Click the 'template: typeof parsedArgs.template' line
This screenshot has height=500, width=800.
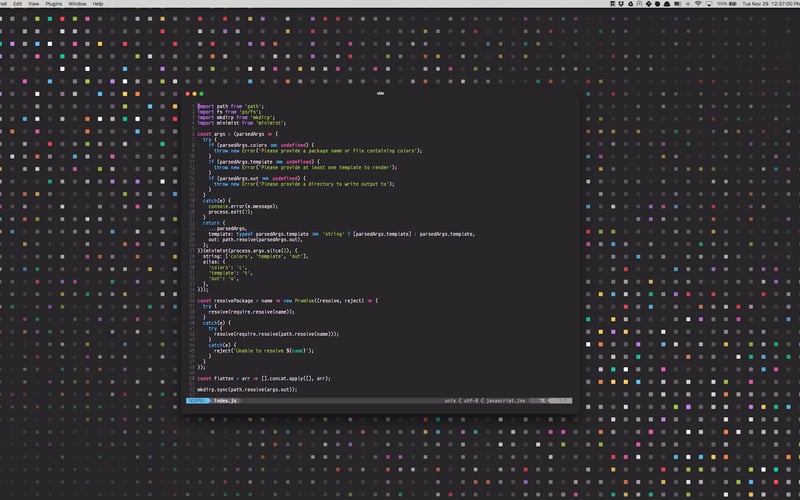342,234
